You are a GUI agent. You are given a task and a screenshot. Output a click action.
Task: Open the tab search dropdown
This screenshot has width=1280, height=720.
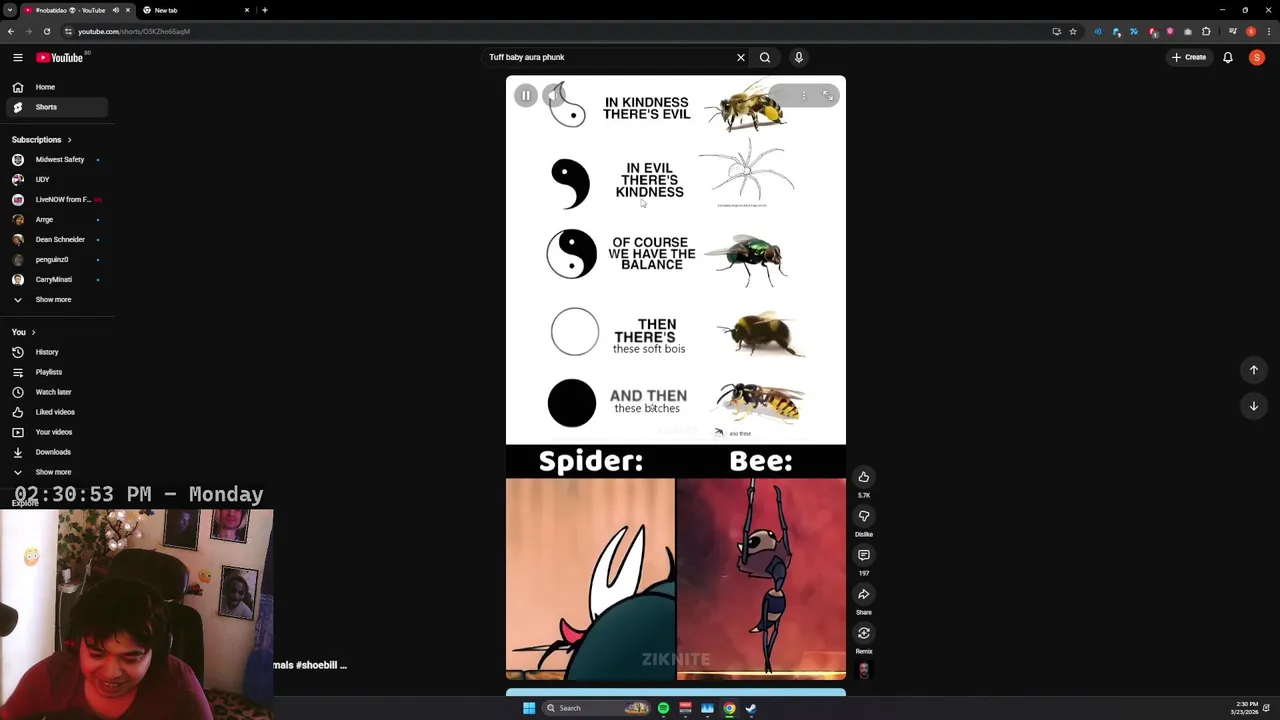pos(10,10)
